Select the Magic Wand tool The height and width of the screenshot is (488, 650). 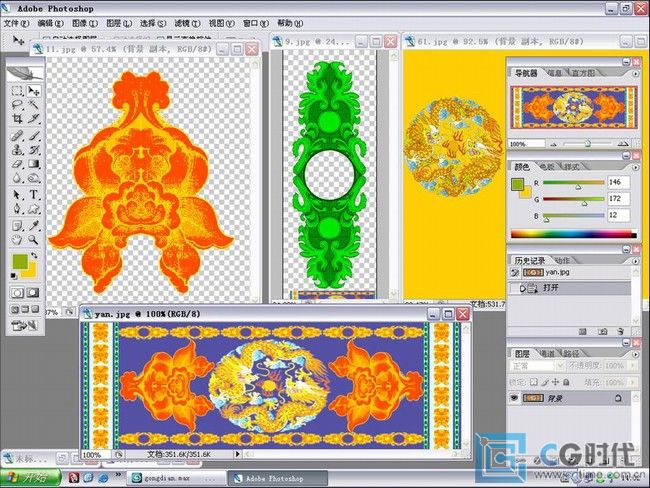tap(34, 104)
